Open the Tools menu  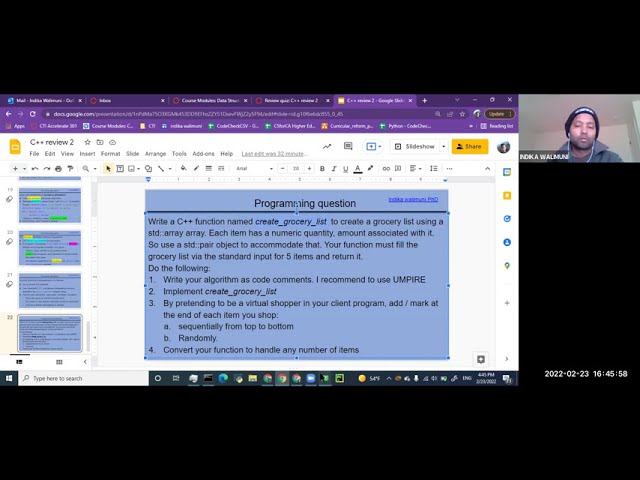[x=179, y=154]
